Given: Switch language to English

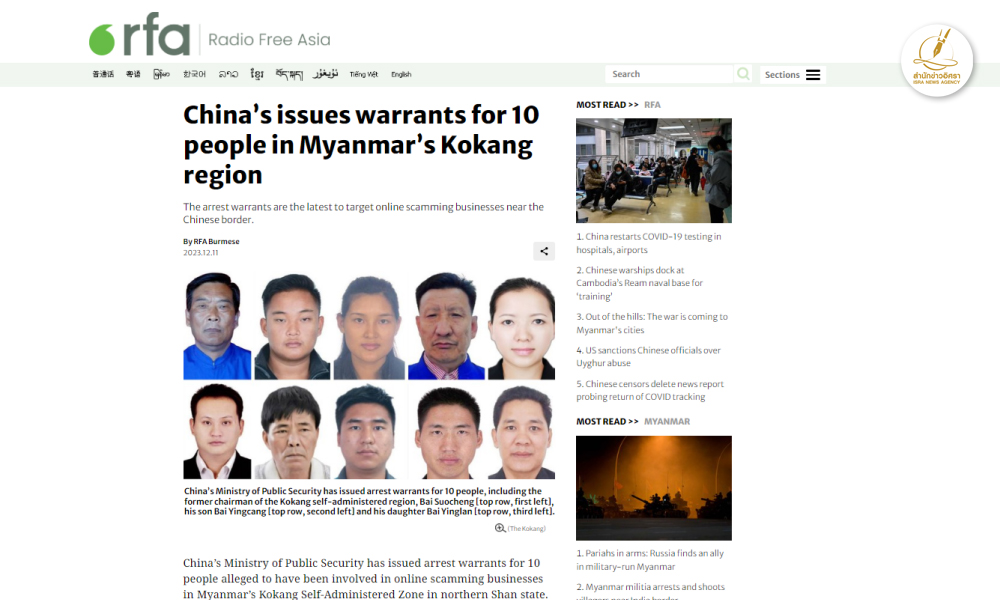Looking at the screenshot, I should coord(401,75).
